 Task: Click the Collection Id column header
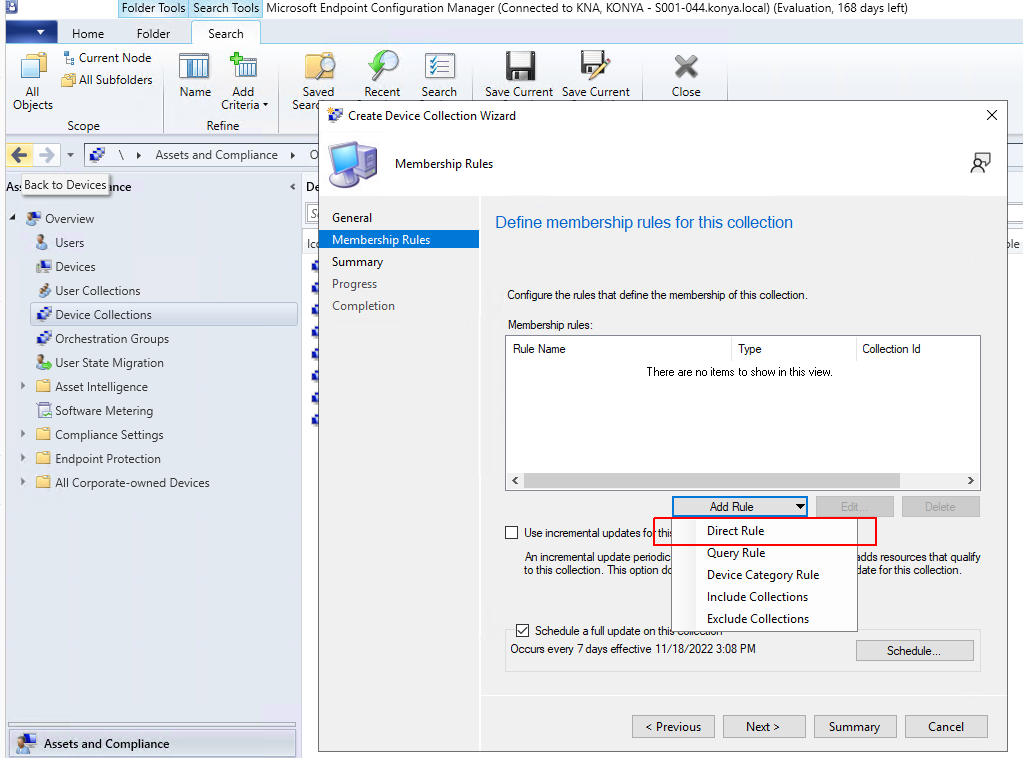tap(917, 349)
